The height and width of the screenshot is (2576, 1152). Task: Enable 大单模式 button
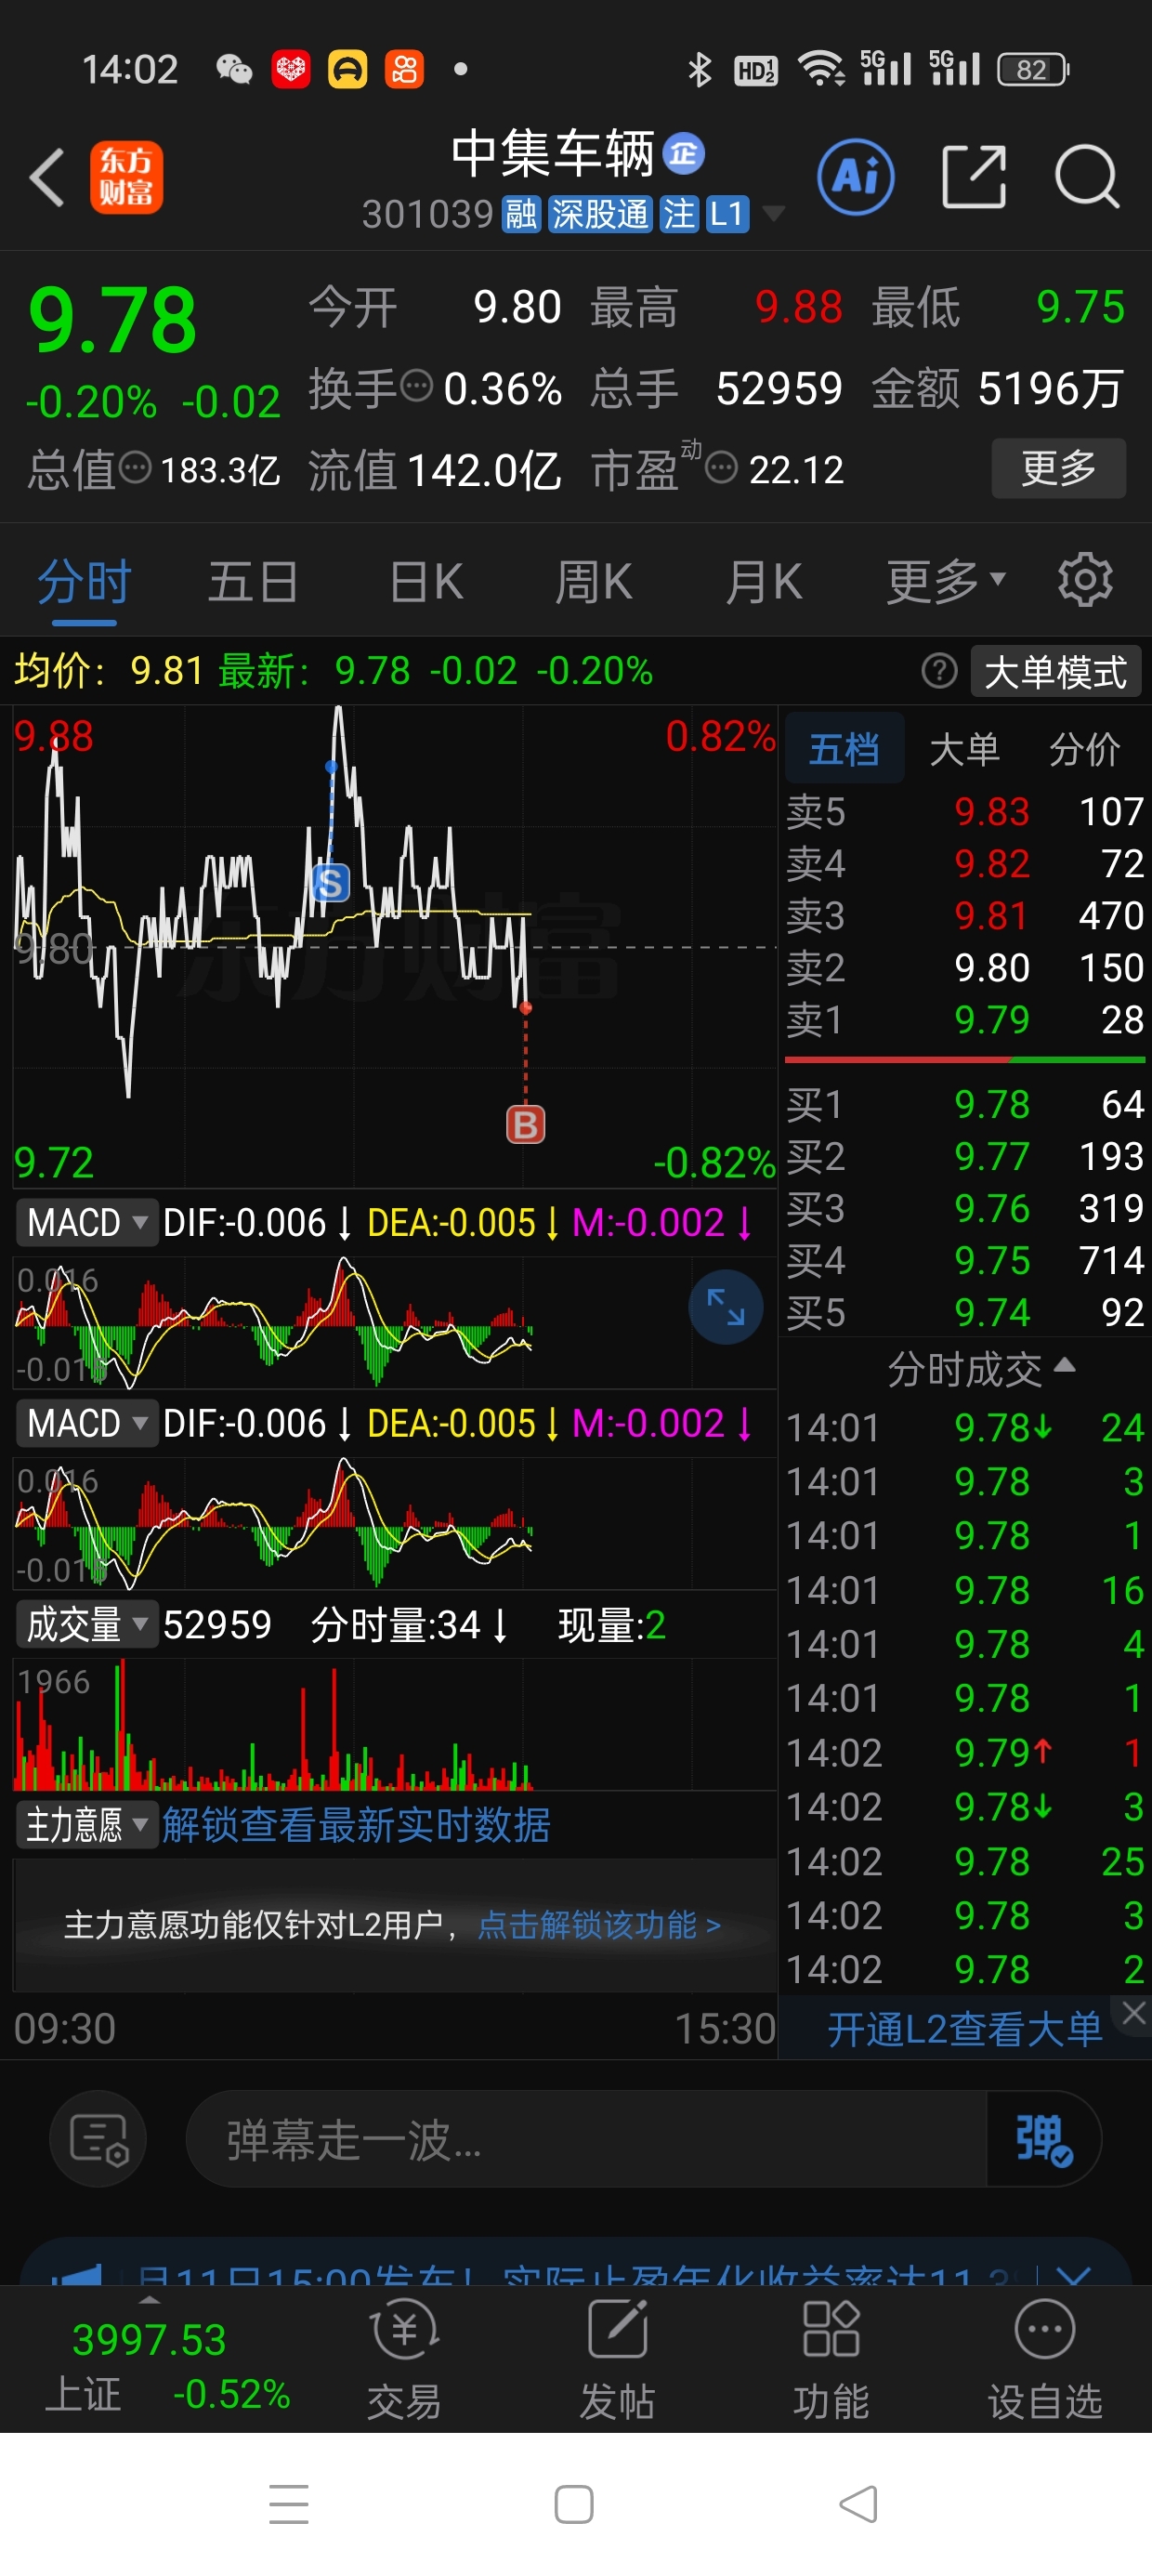pos(1056,671)
